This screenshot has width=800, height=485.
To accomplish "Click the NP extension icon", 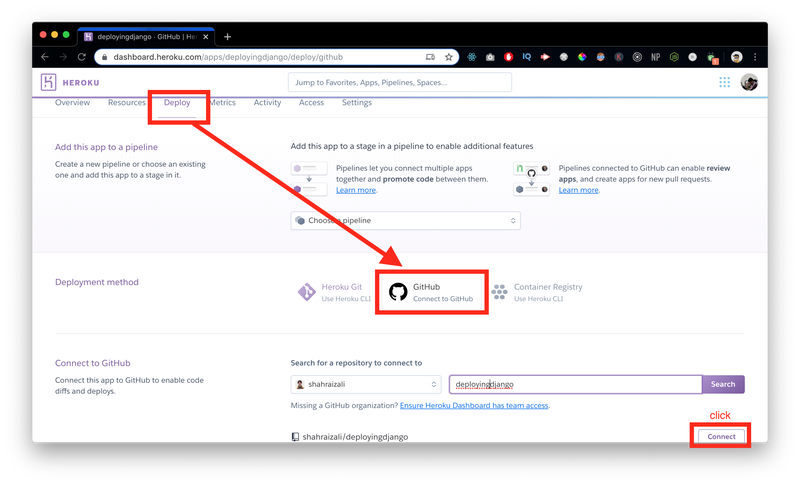I will coord(655,57).
